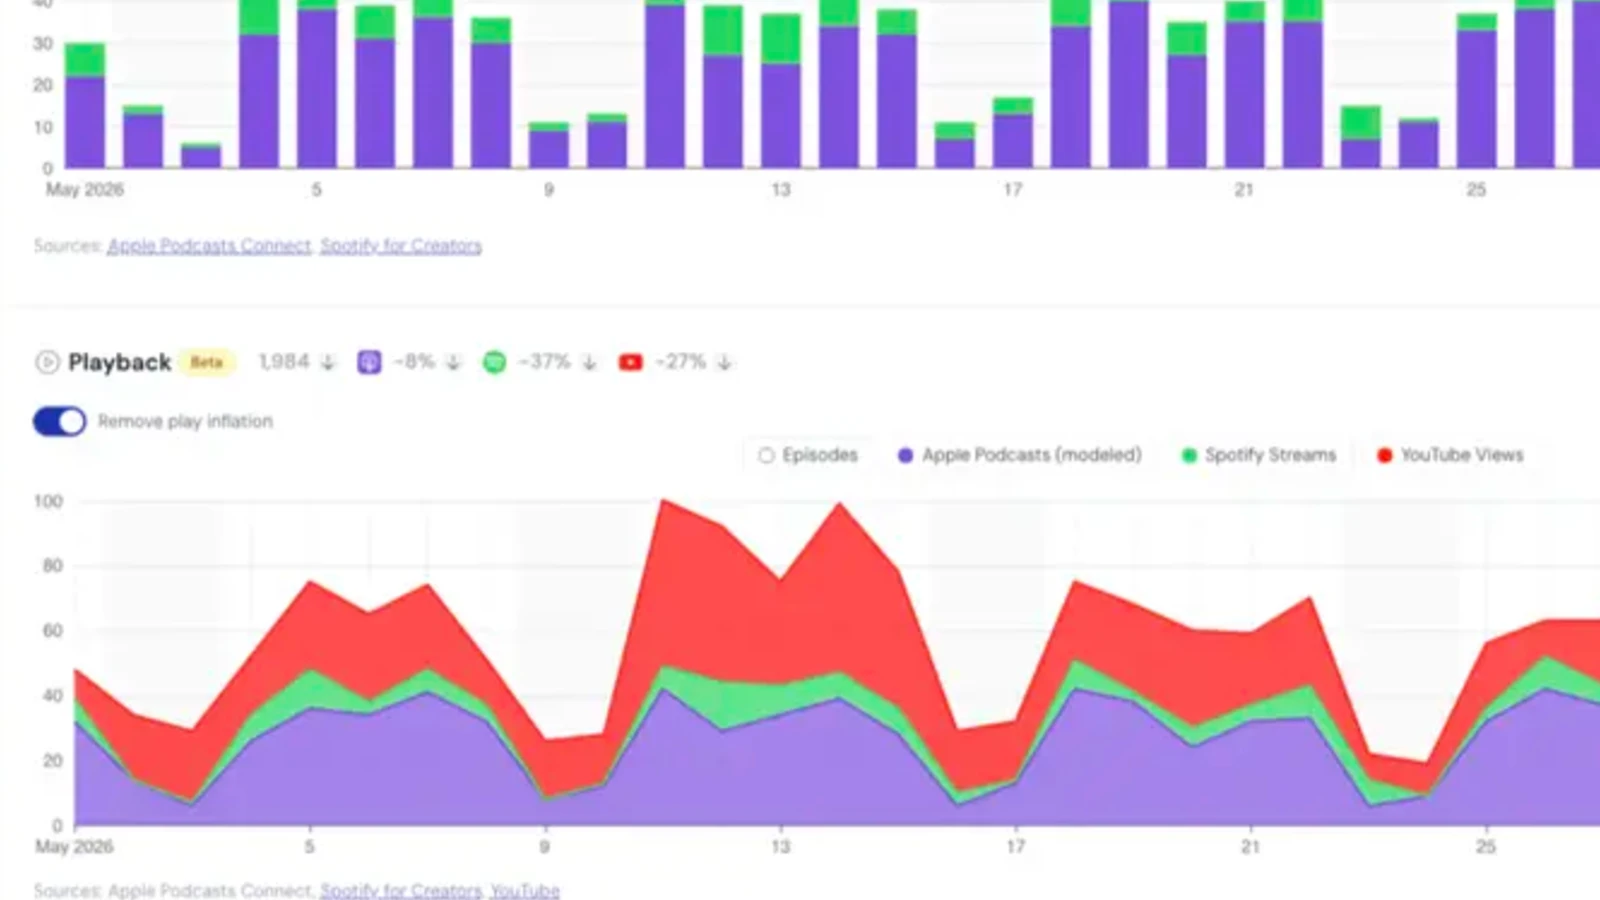The image size is (1600, 900).
Task: Click the May 2026 axis label of area chart
Action: coord(74,847)
